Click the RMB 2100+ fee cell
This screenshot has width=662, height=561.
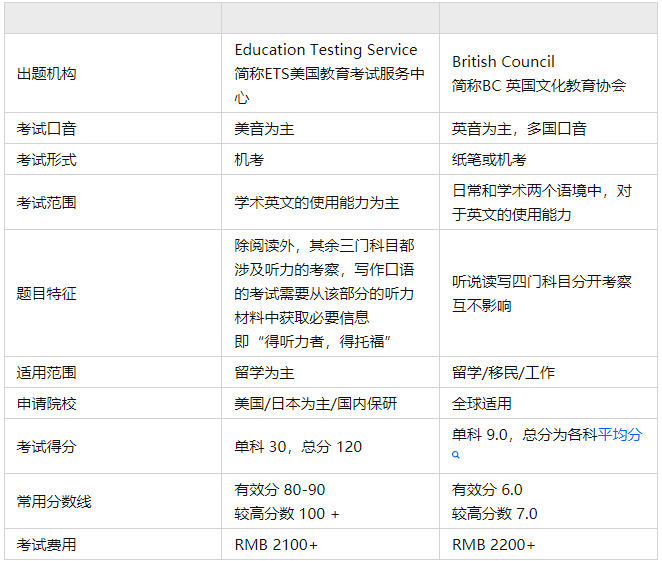point(330,545)
